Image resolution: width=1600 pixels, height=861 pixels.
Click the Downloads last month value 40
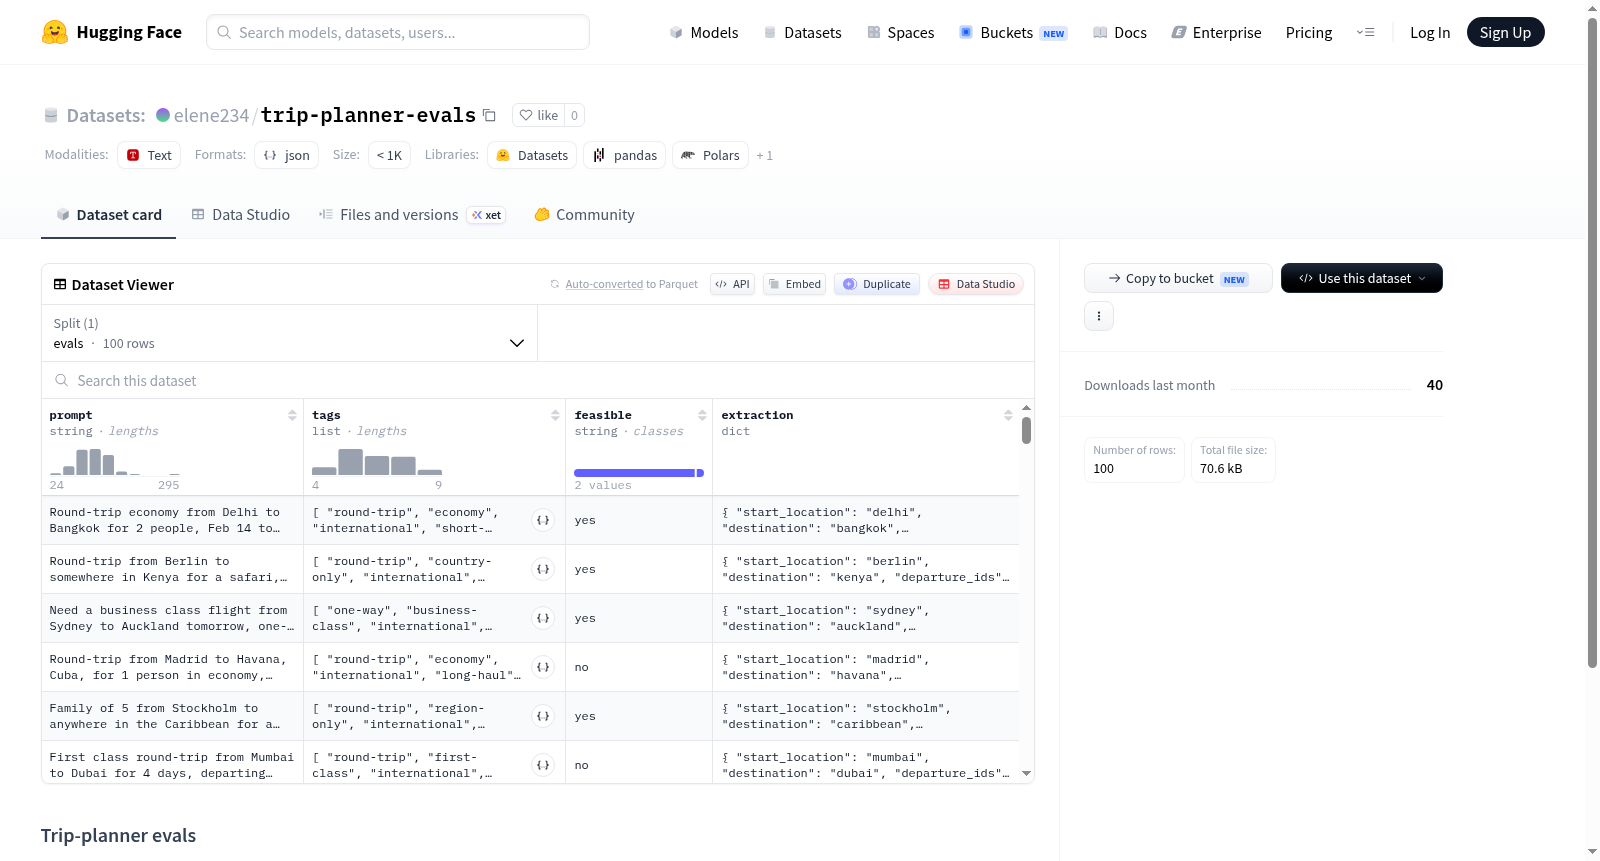pyautogui.click(x=1434, y=385)
